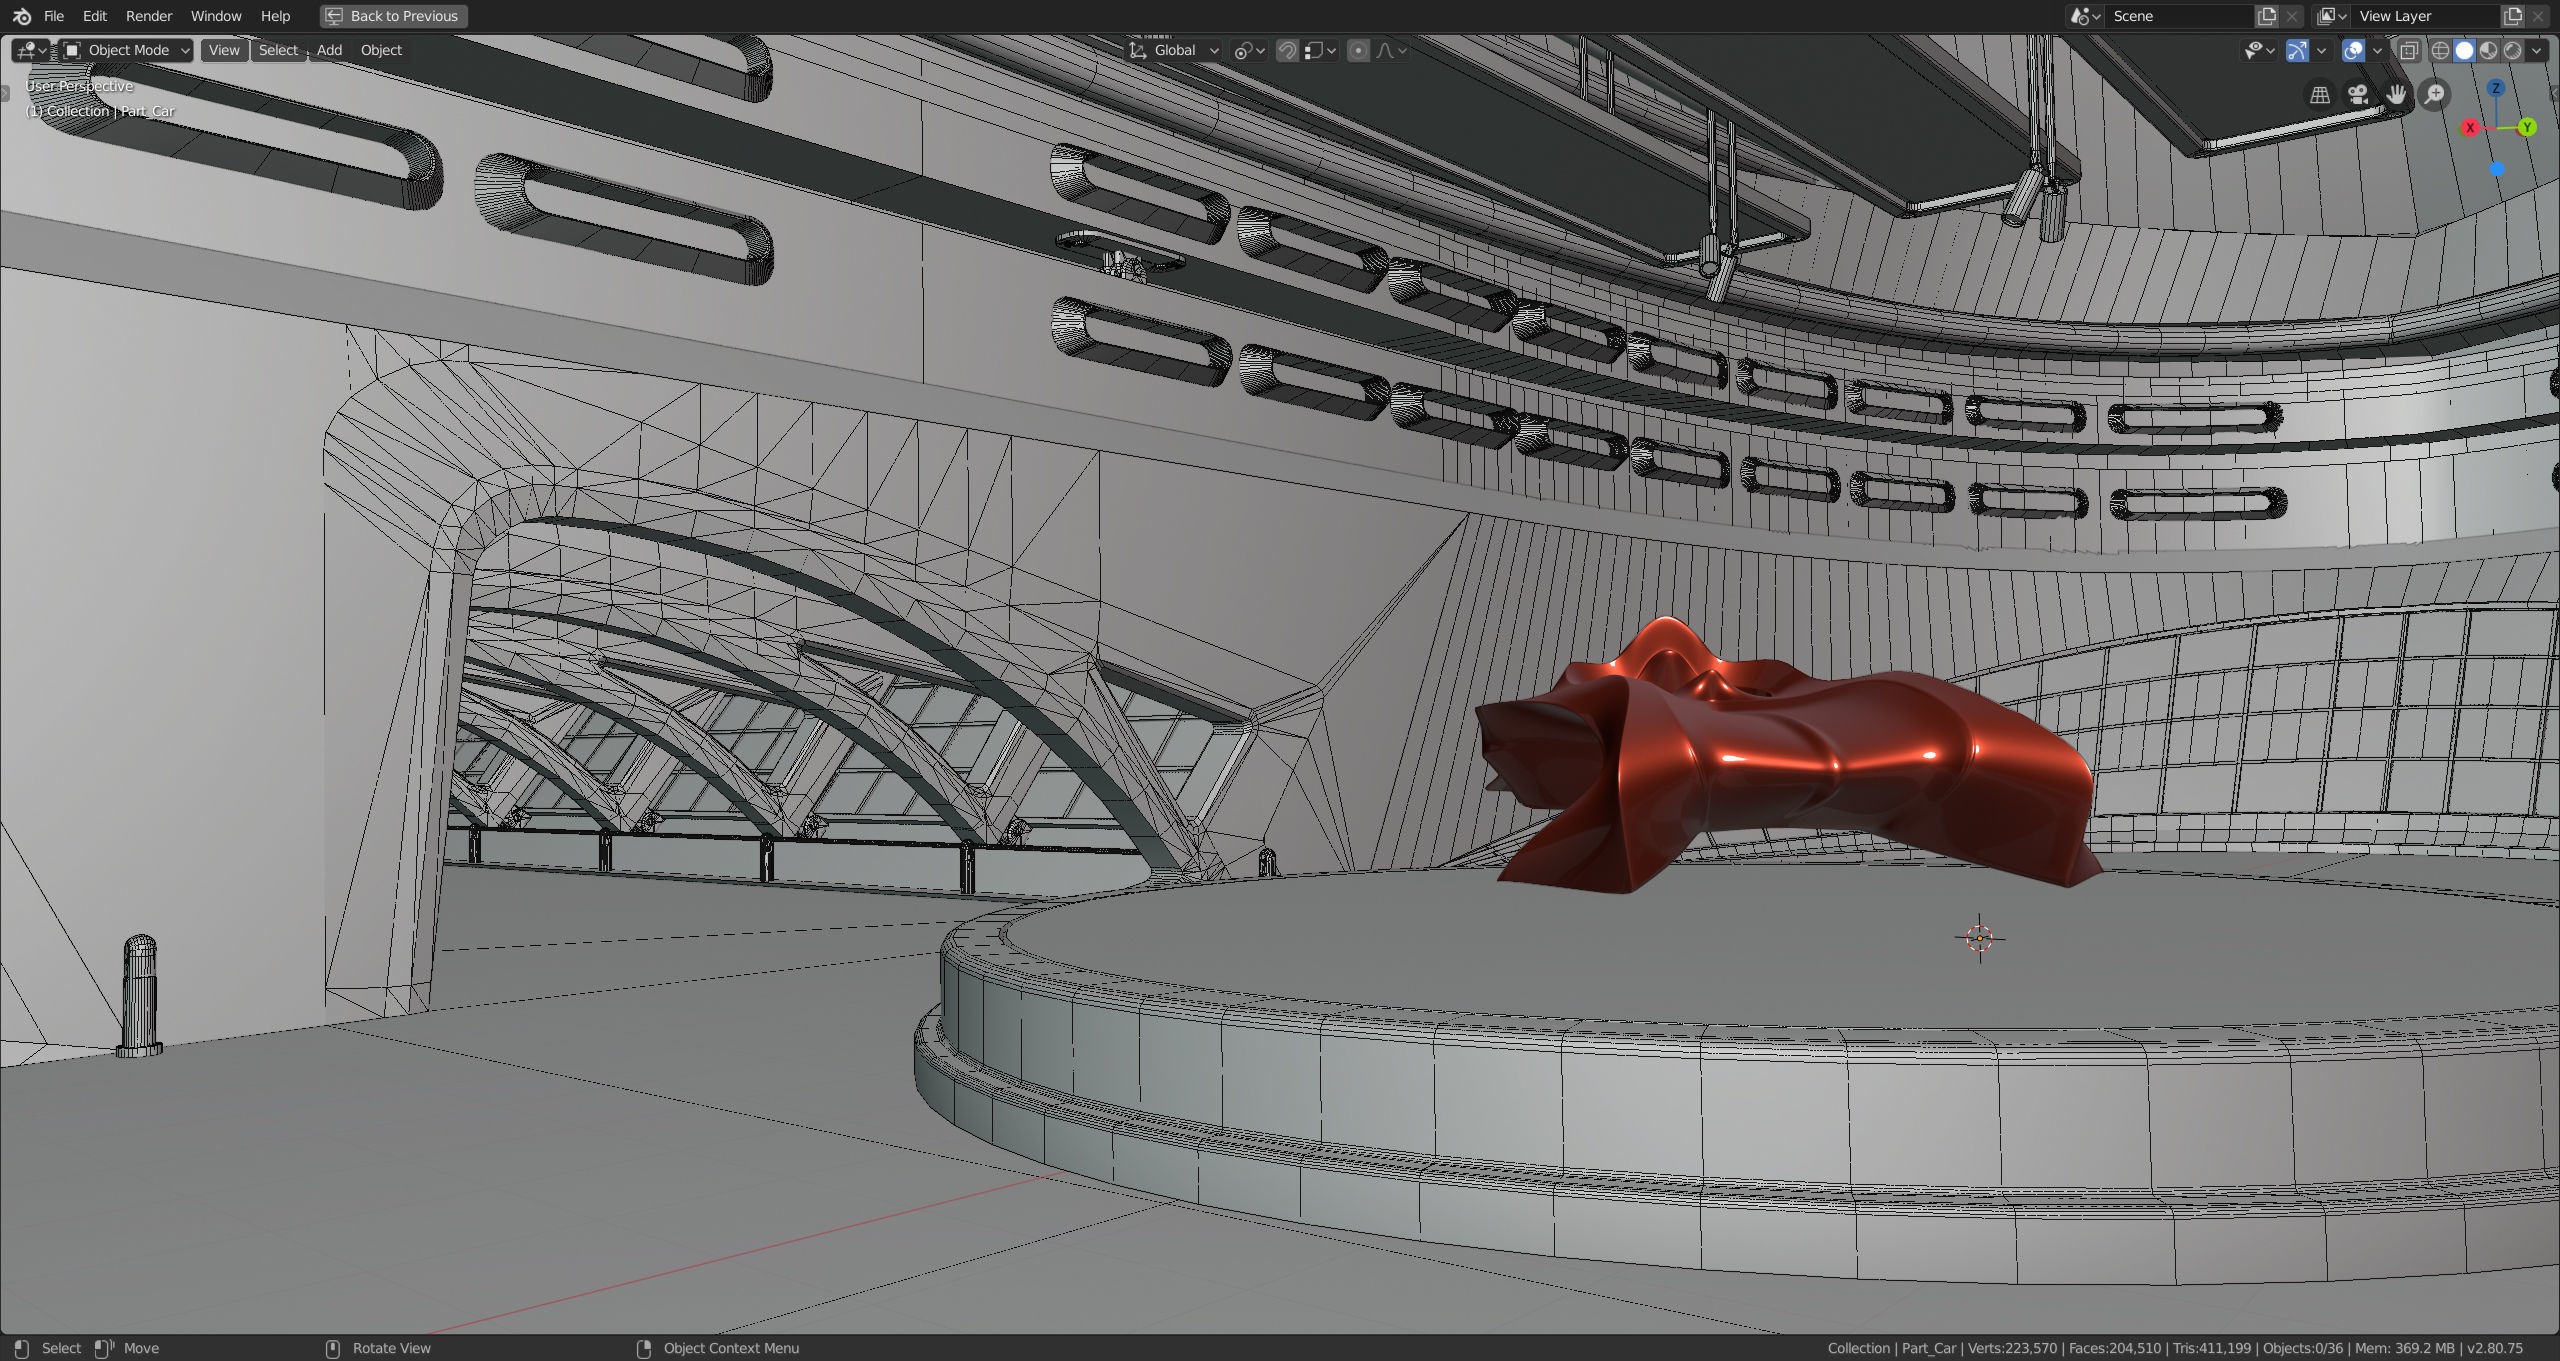Viewport: 2560px width, 1361px height.
Task: Click the zoom magnifier icon in the viewport
Action: click(2434, 95)
